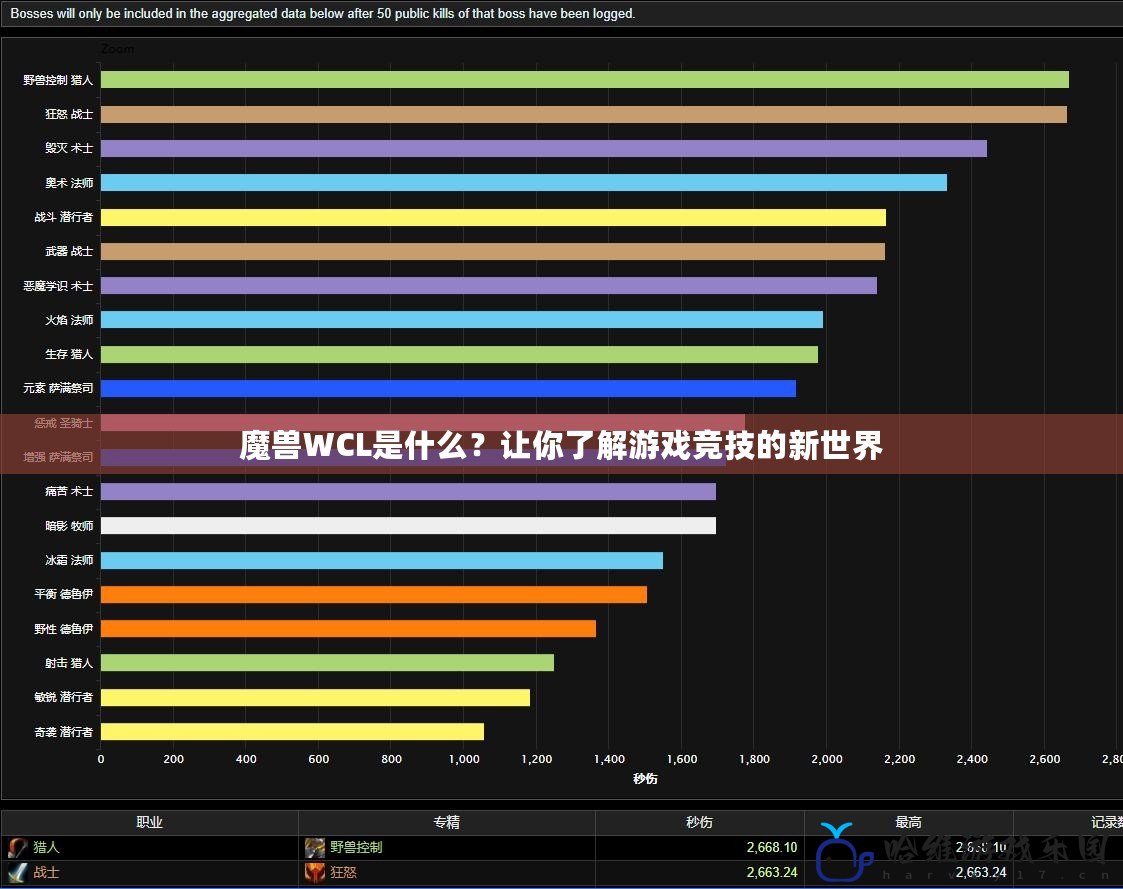
Task: Click the 射击 猎人 axis label
Action: (69, 663)
